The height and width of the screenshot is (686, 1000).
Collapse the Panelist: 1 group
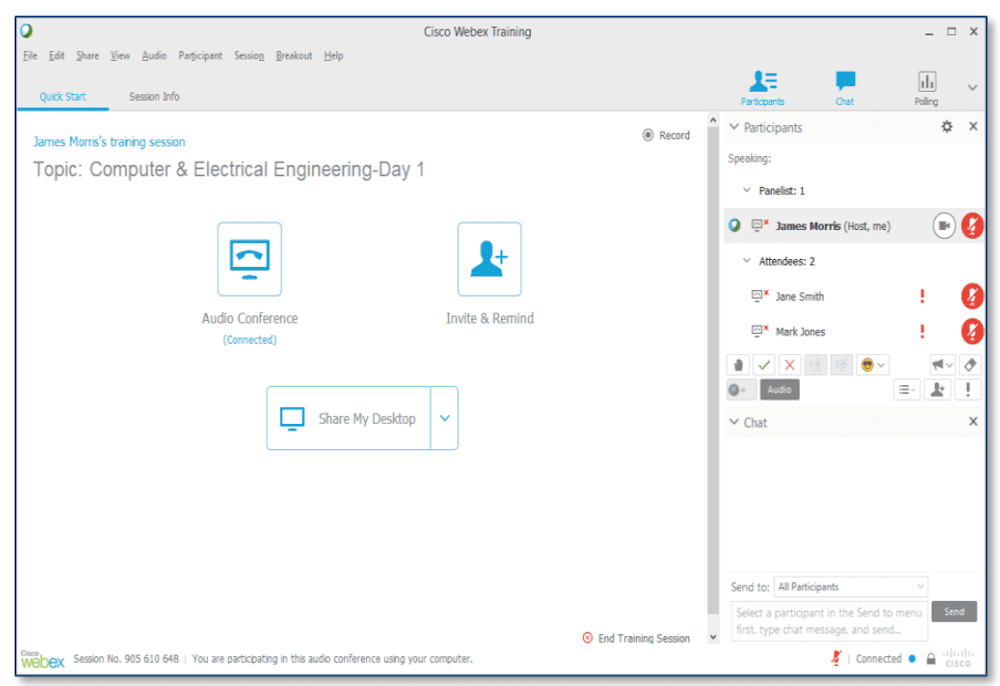747,190
